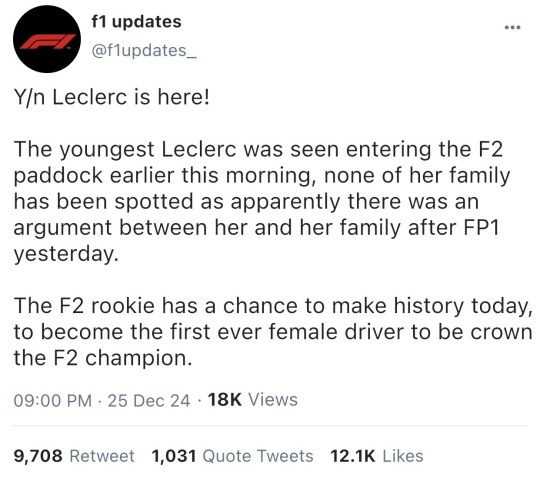540x477 pixels.
Task: Click the paragraph about the F2 paddock
Action: click(x=262, y=201)
